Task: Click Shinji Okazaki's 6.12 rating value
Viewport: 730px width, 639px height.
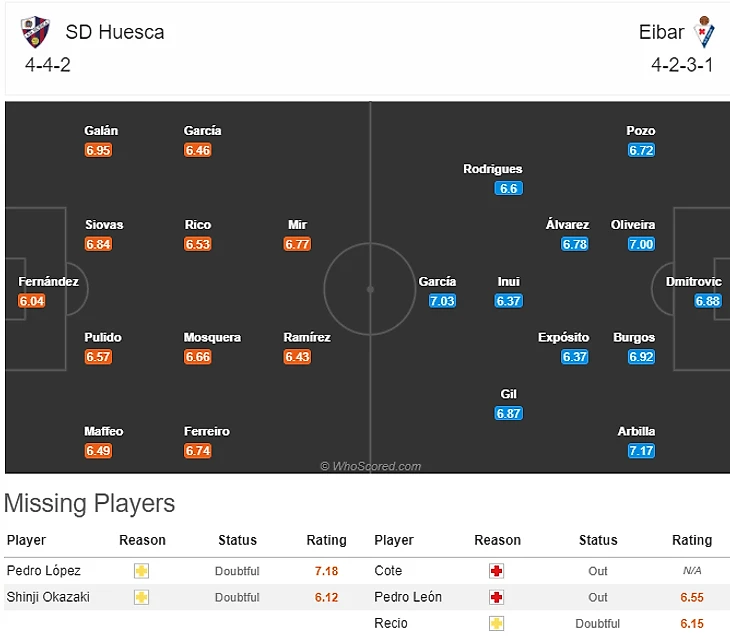Action: click(326, 597)
